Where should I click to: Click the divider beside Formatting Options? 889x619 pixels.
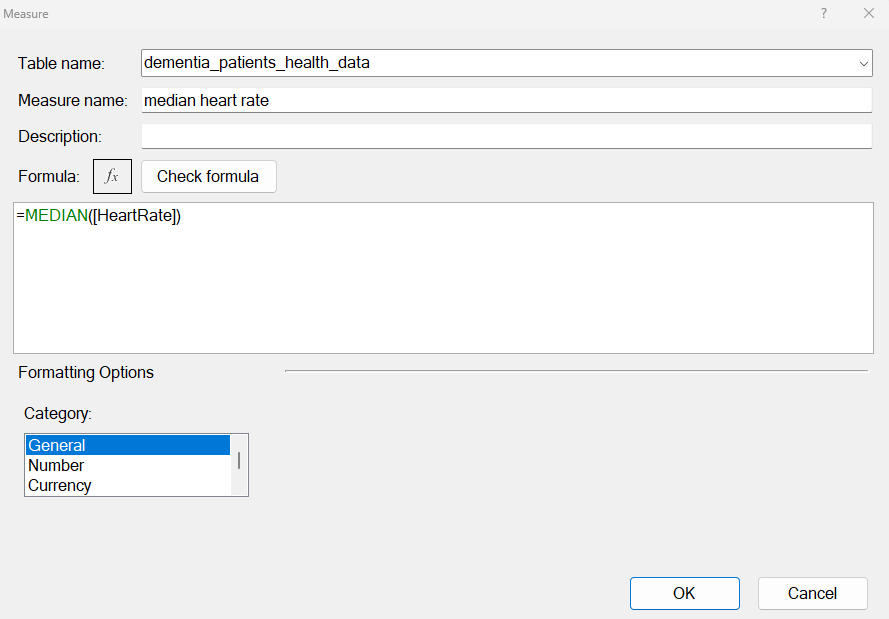click(575, 371)
